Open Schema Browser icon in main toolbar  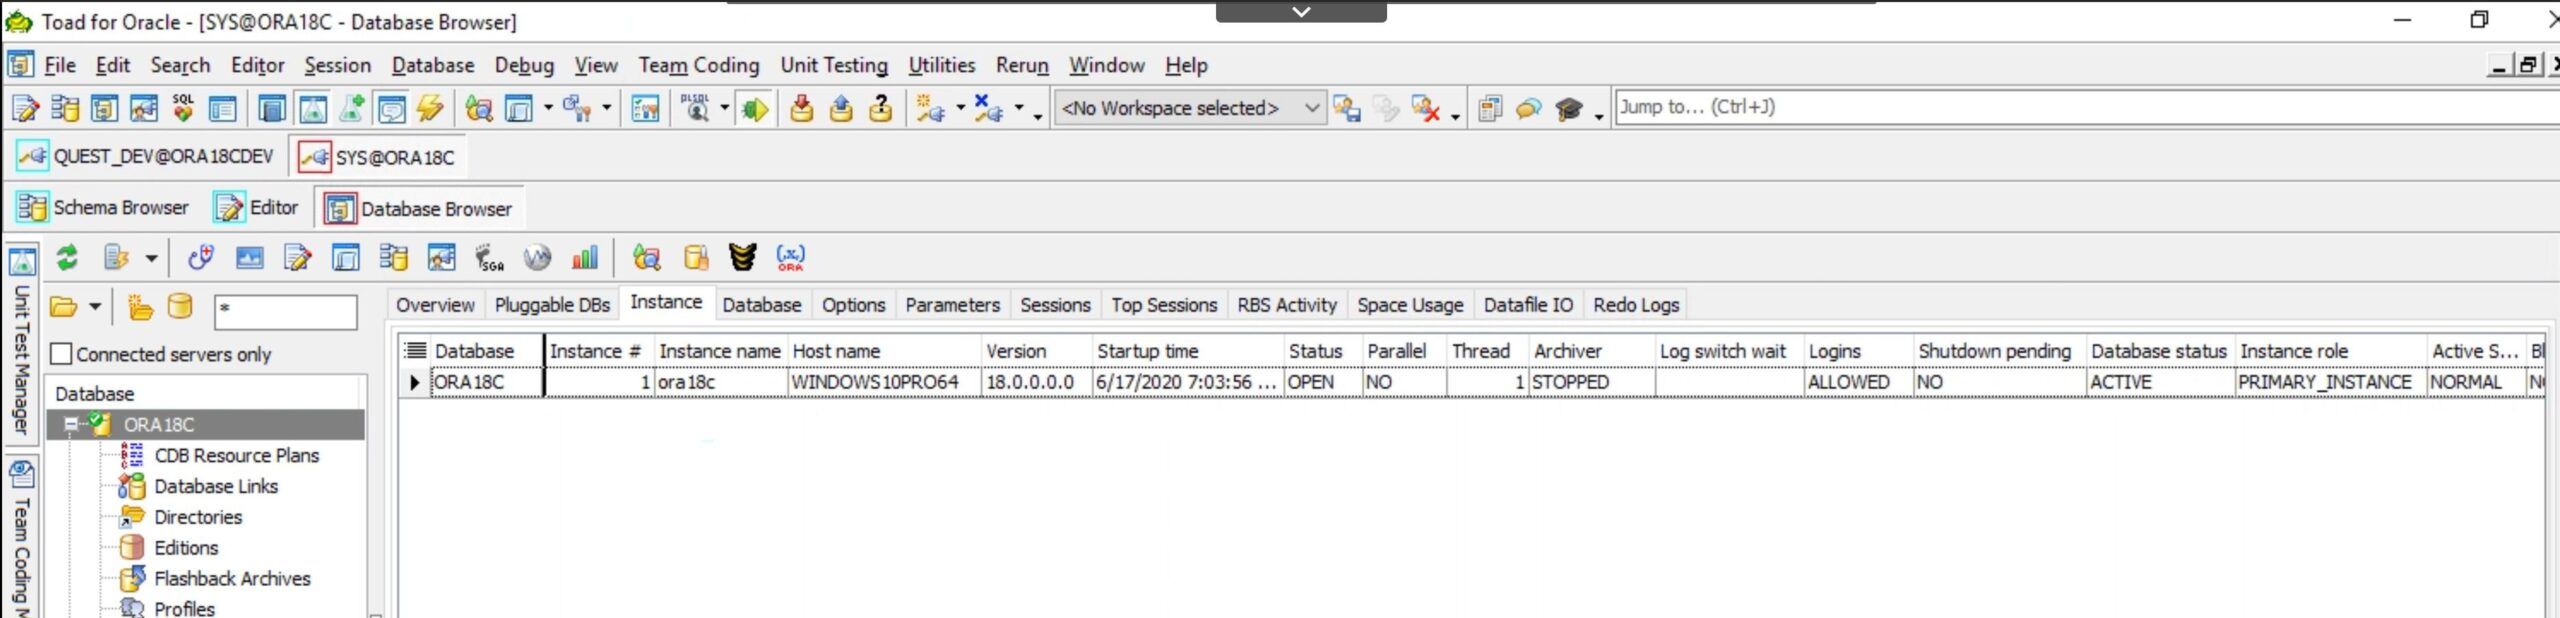(65, 108)
